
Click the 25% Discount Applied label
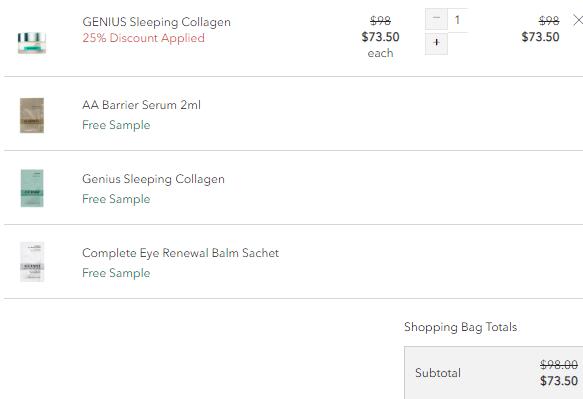coord(144,38)
